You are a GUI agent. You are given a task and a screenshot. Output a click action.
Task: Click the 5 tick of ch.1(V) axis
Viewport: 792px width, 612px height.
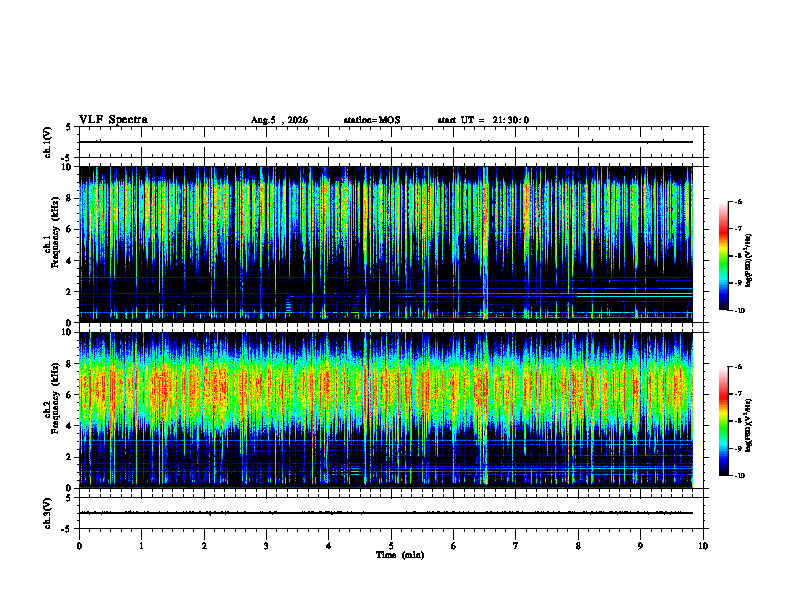click(69, 127)
